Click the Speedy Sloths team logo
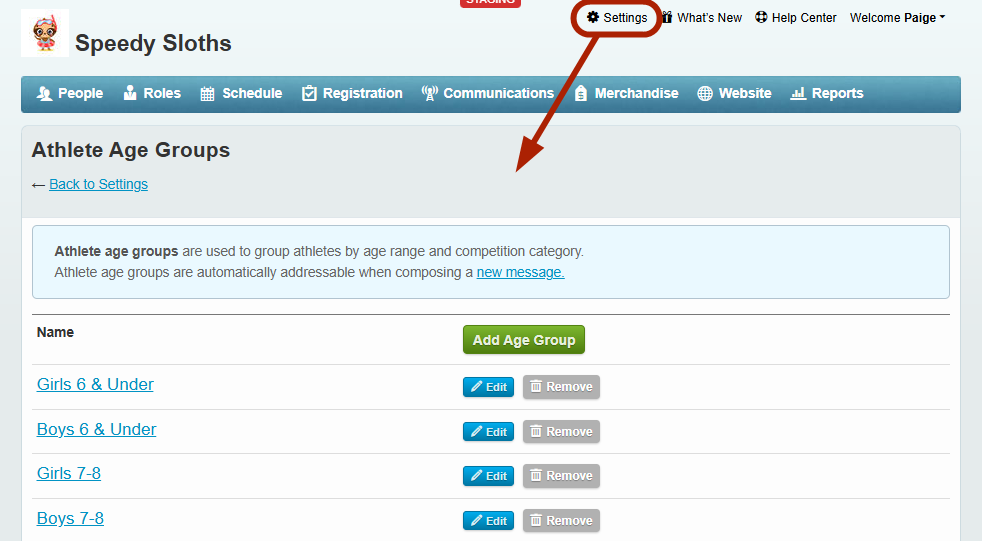The image size is (982, 541). (x=45, y=34)
